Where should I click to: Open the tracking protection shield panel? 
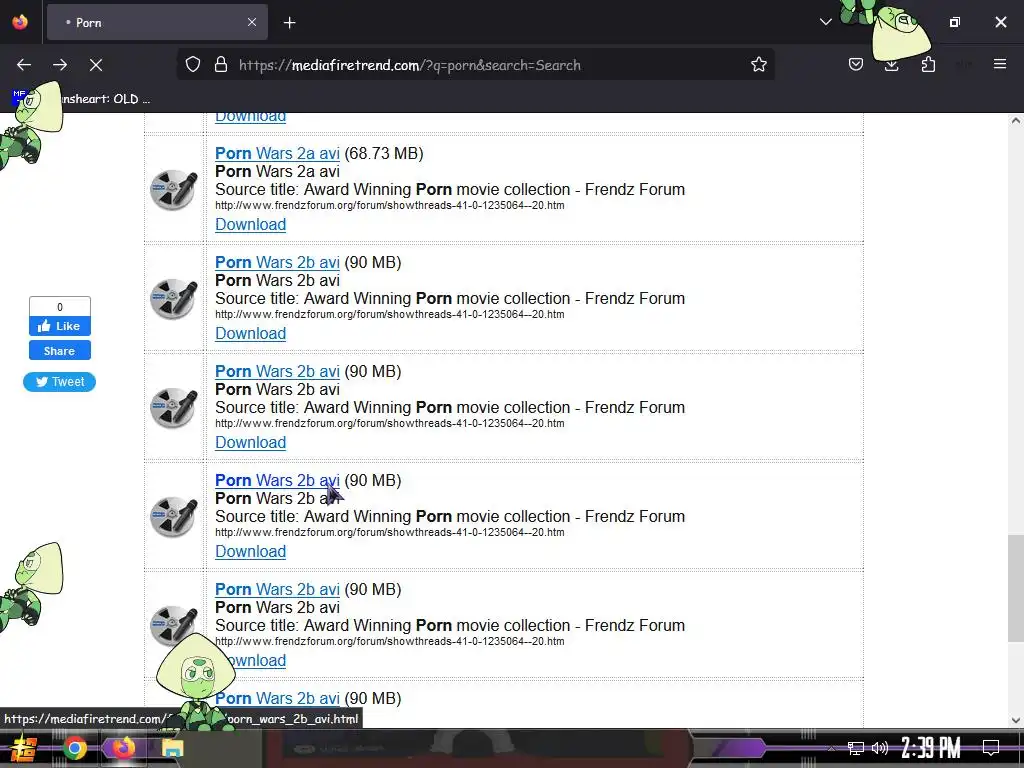pyautogui.click(x=193, y=65)
